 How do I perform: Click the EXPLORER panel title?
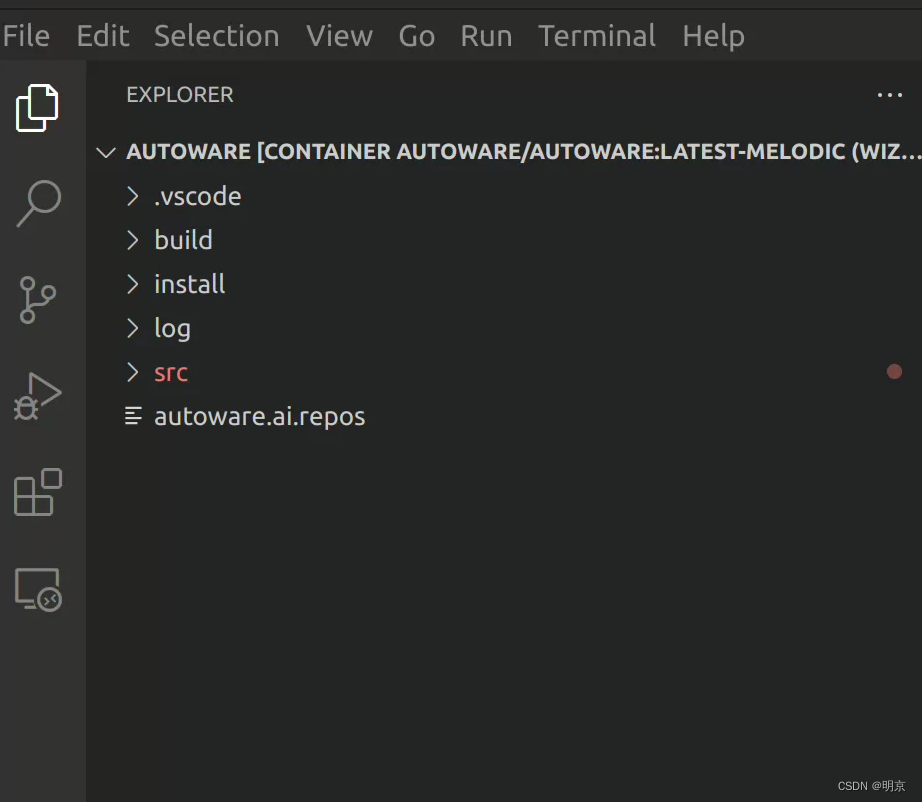pyautogui.click(x=180, y=95)
